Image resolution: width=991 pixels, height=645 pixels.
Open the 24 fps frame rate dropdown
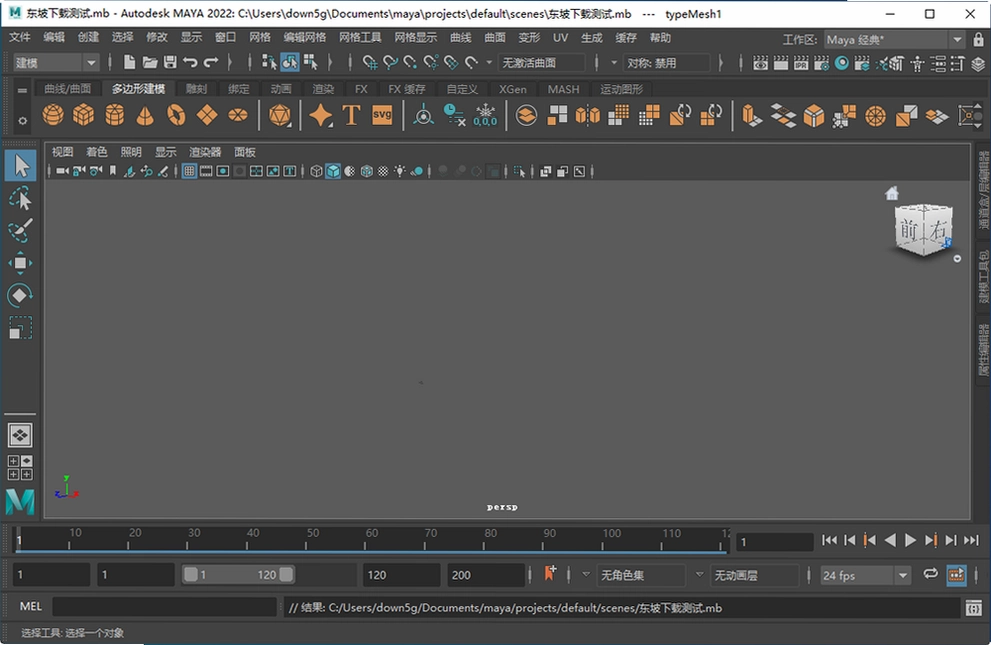coord(865,576)
